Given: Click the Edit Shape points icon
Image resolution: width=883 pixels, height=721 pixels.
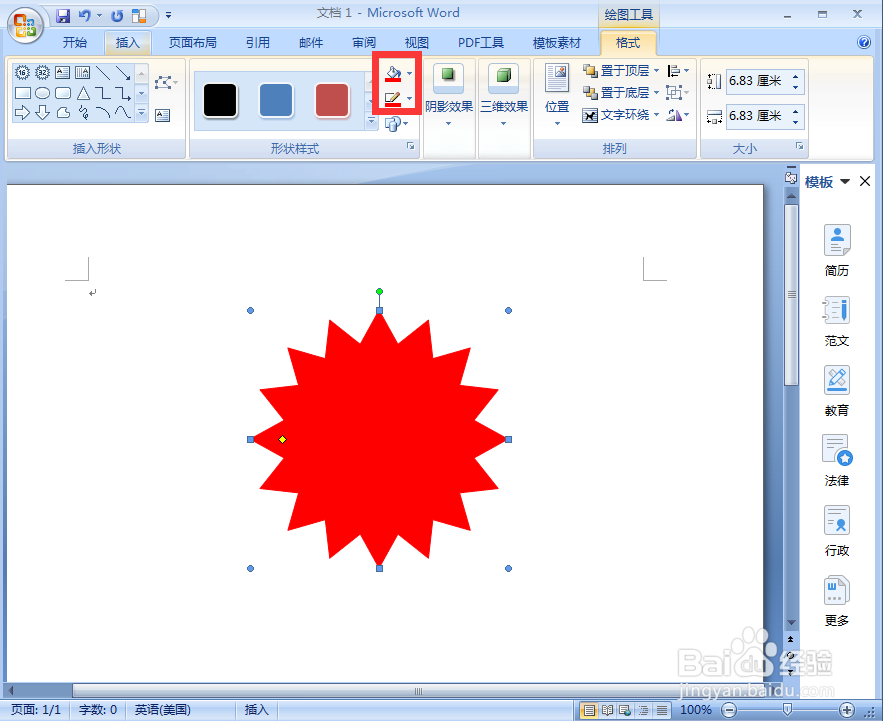Looking at the screenshot, I should [163, 83].
